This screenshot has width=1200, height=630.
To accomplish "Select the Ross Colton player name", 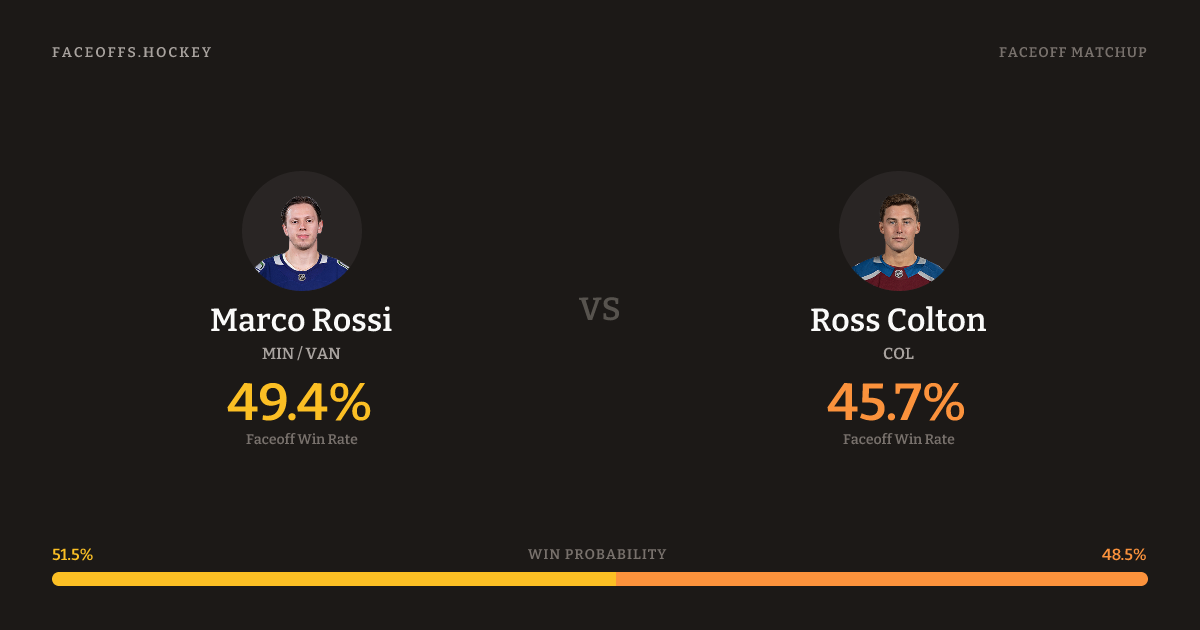I will (x=898, y=320).
